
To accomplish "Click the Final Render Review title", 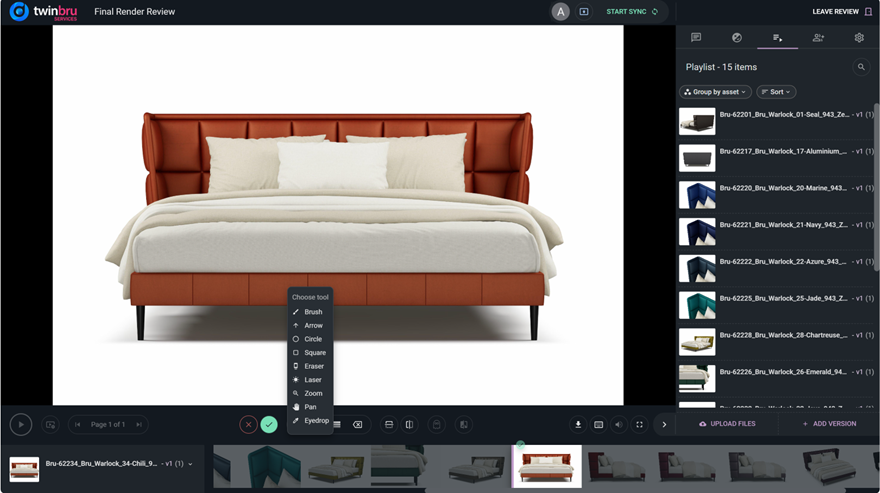I will [135, 11].
